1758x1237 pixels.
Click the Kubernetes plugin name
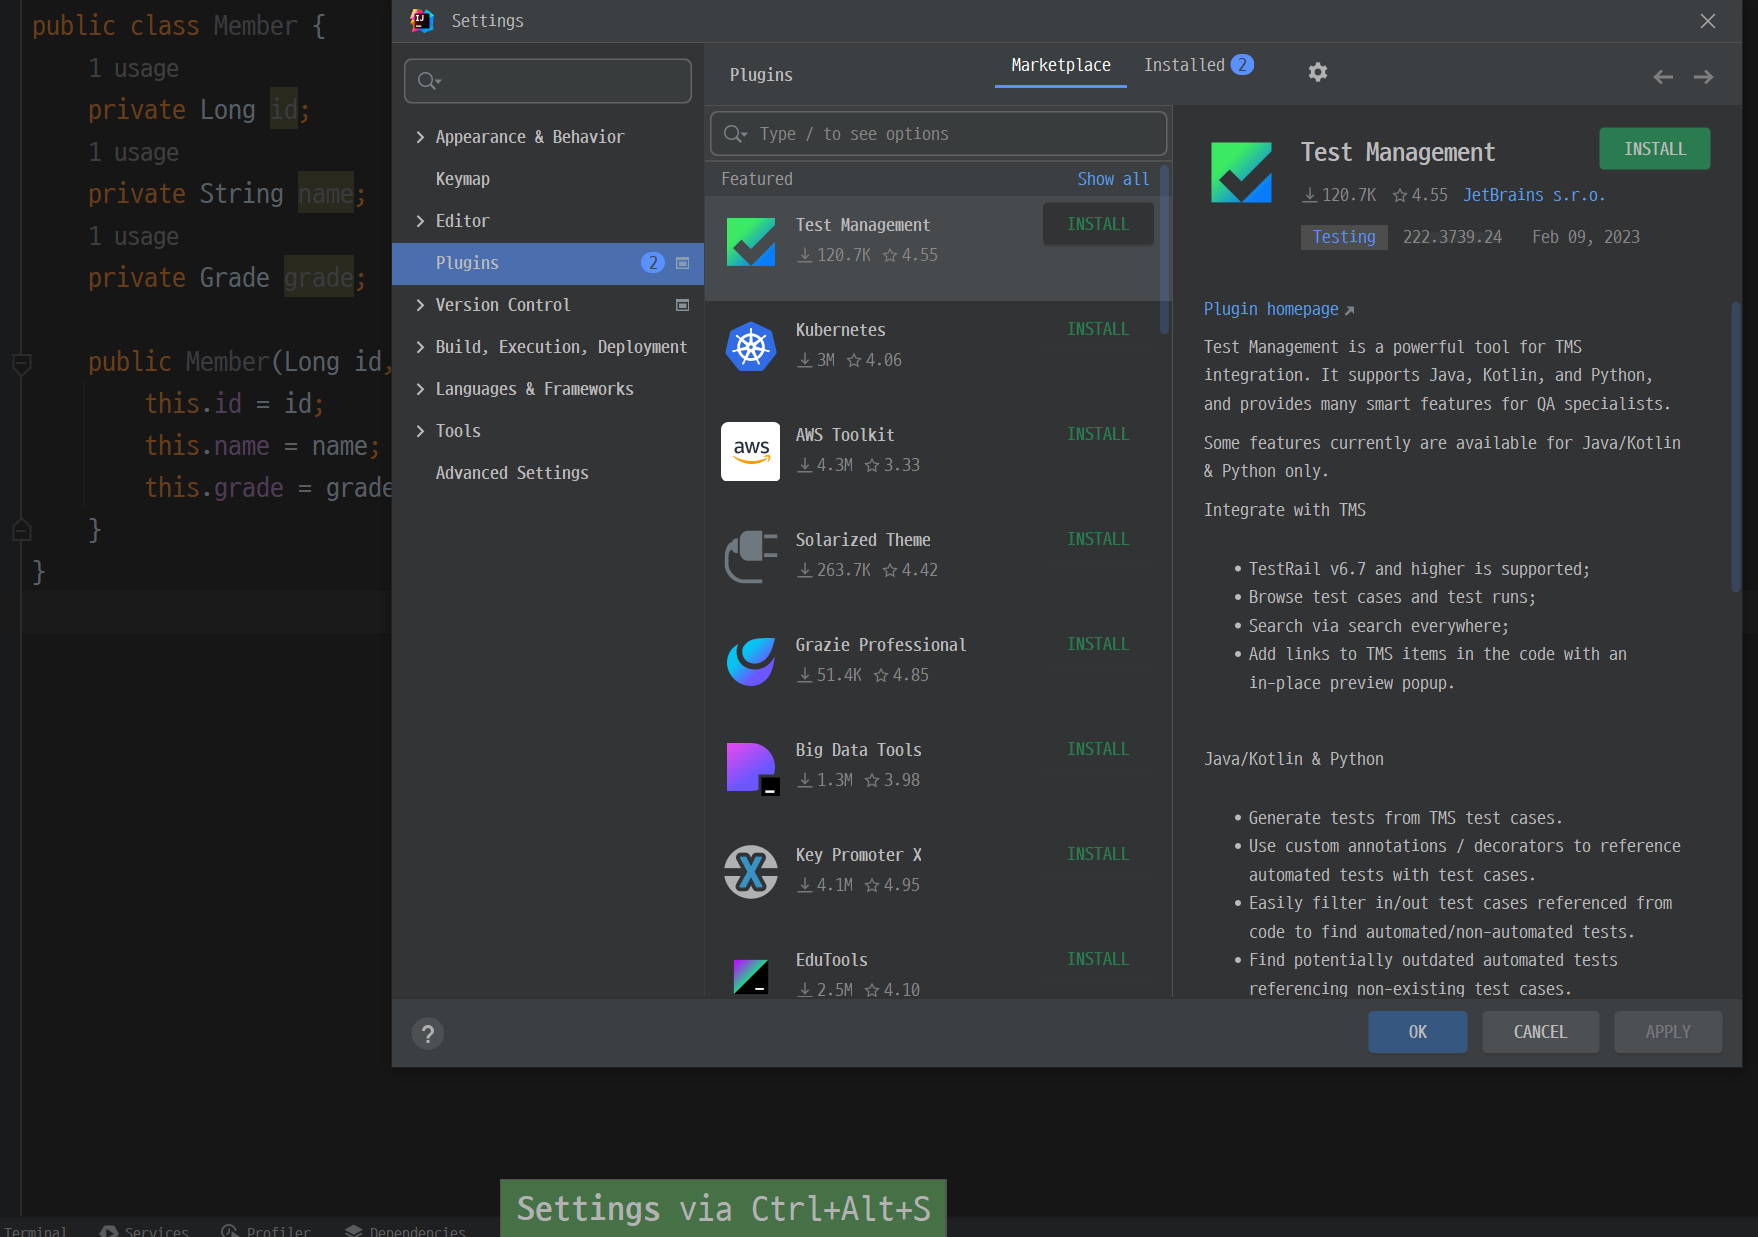point(840,330)
